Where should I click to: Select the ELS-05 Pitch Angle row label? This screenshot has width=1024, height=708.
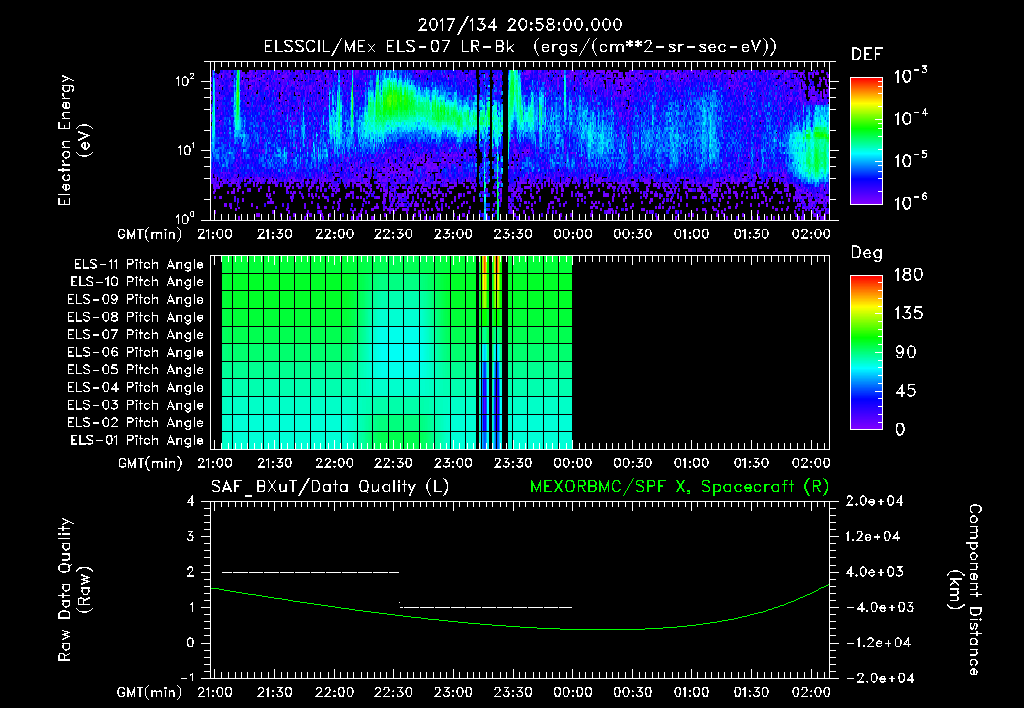click(136, 370)
